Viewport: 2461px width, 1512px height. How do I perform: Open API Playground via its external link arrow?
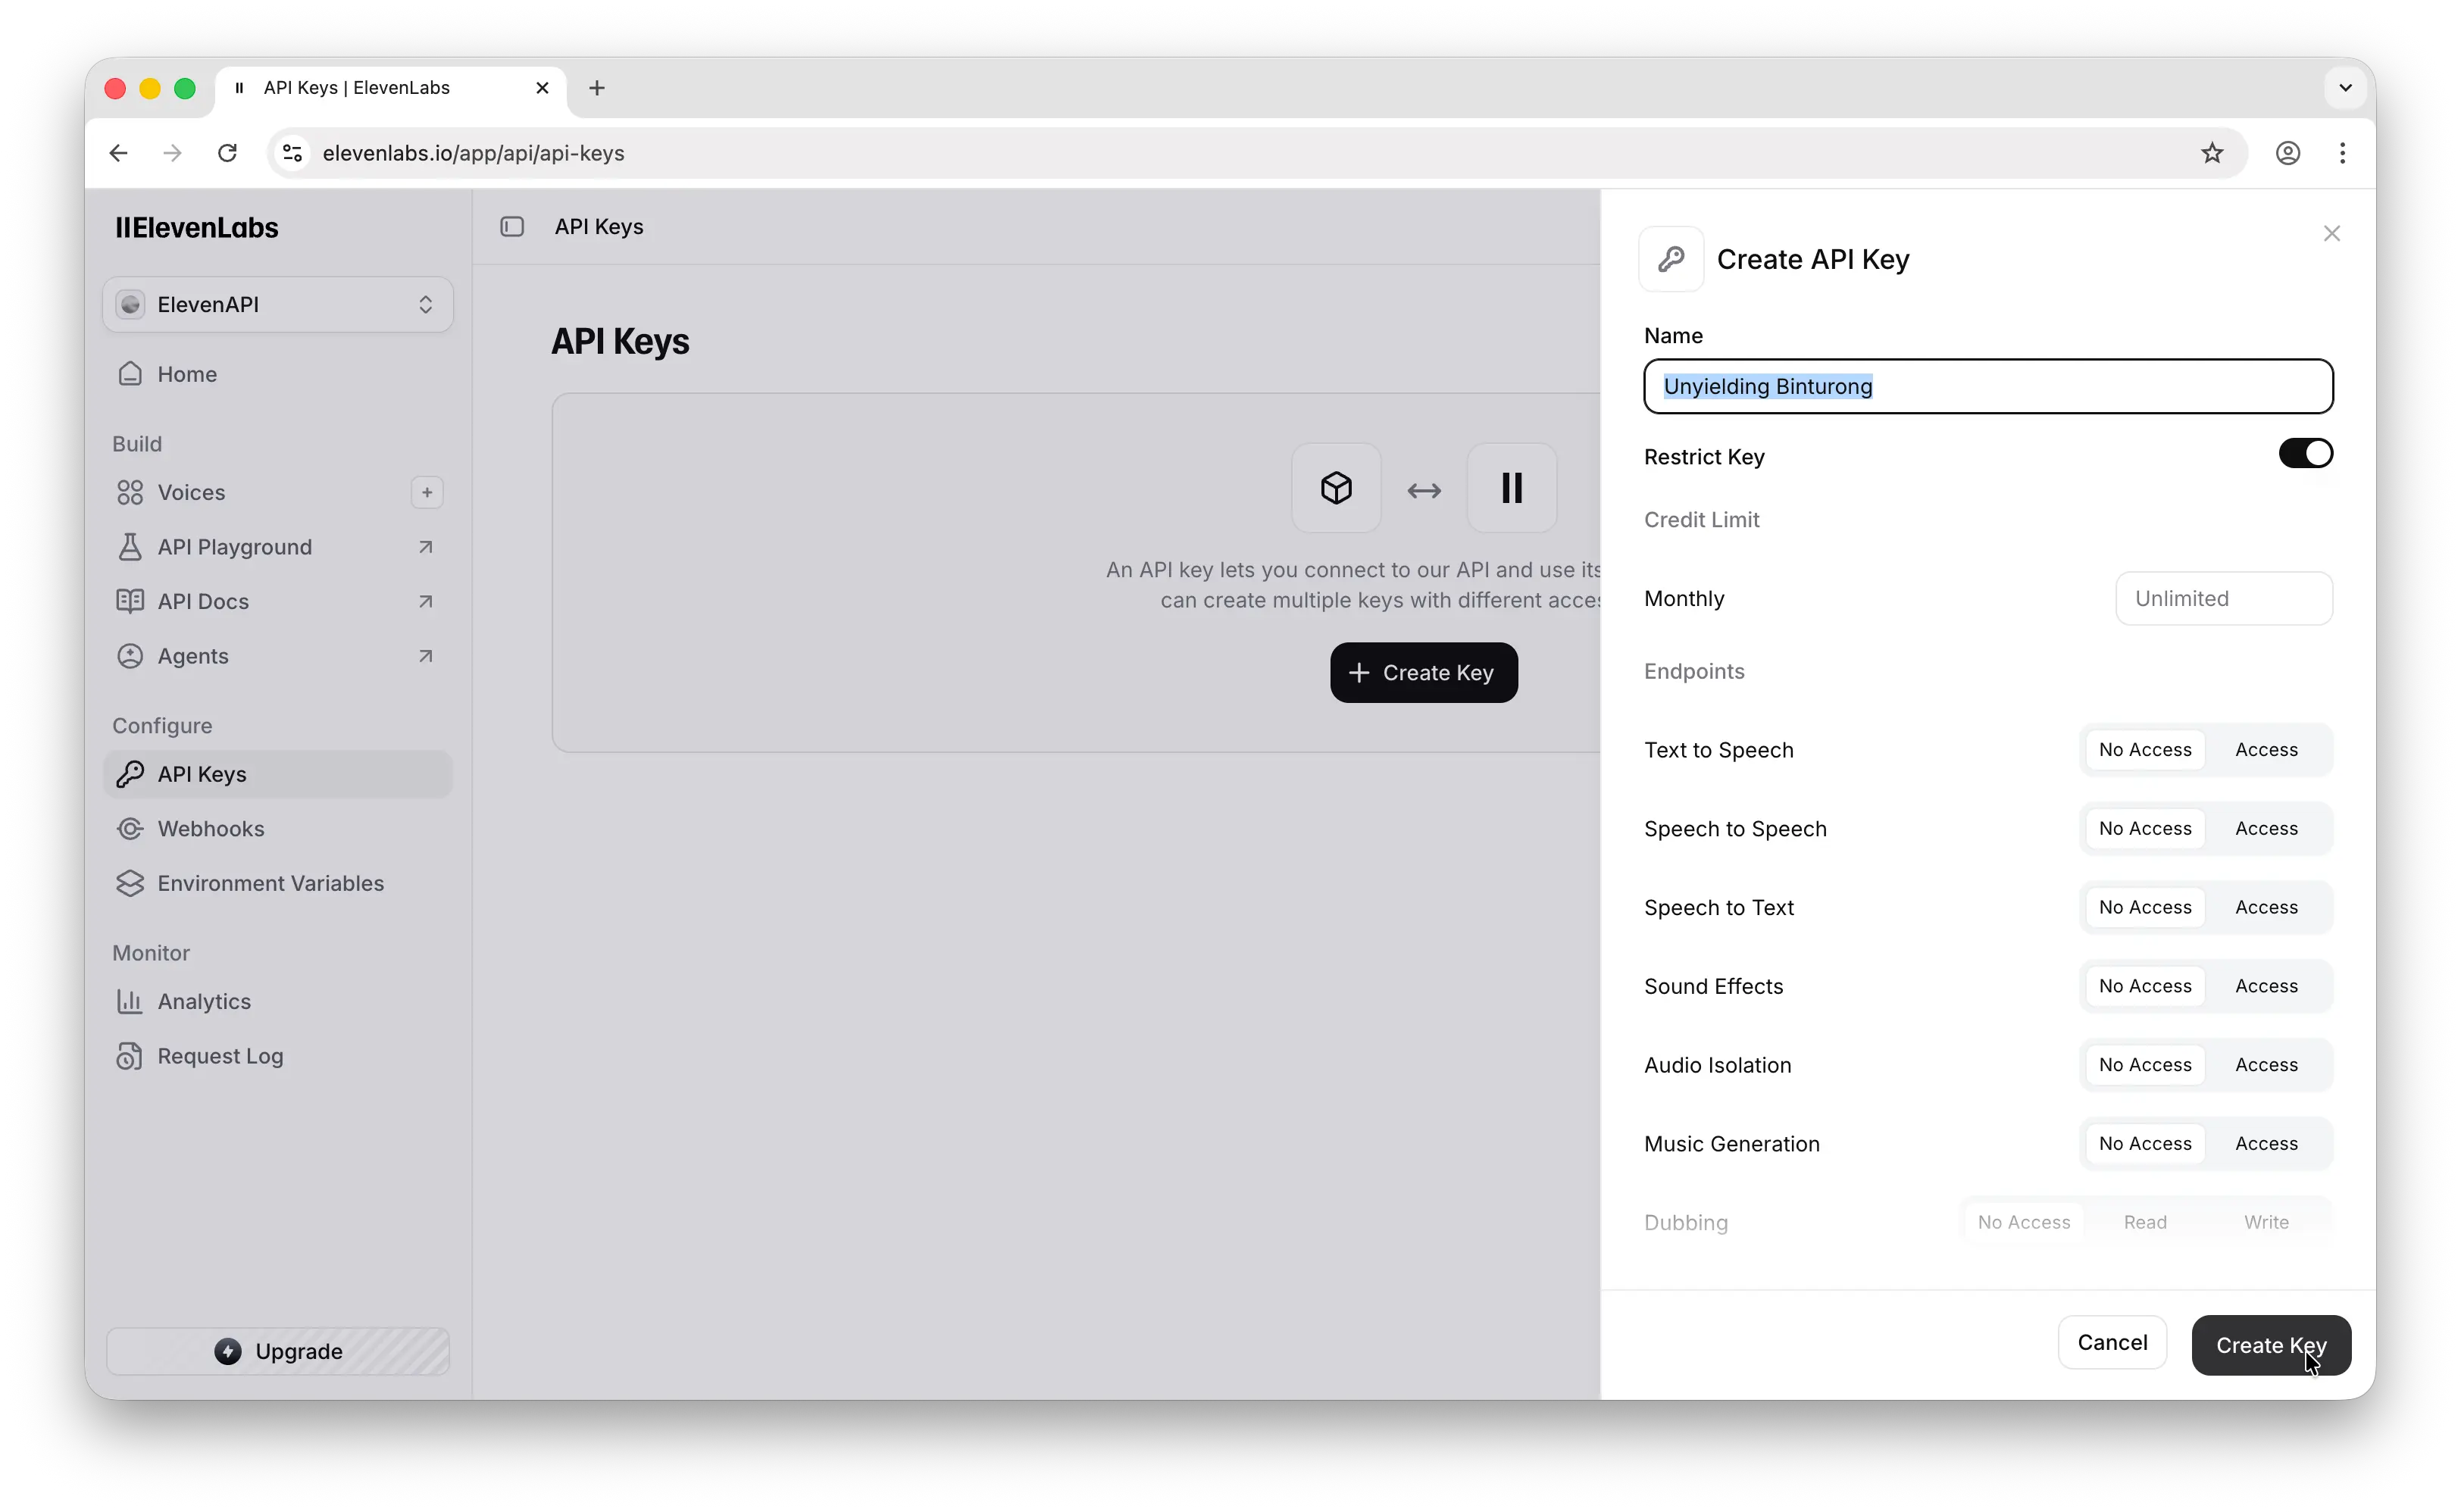[425, 547]
